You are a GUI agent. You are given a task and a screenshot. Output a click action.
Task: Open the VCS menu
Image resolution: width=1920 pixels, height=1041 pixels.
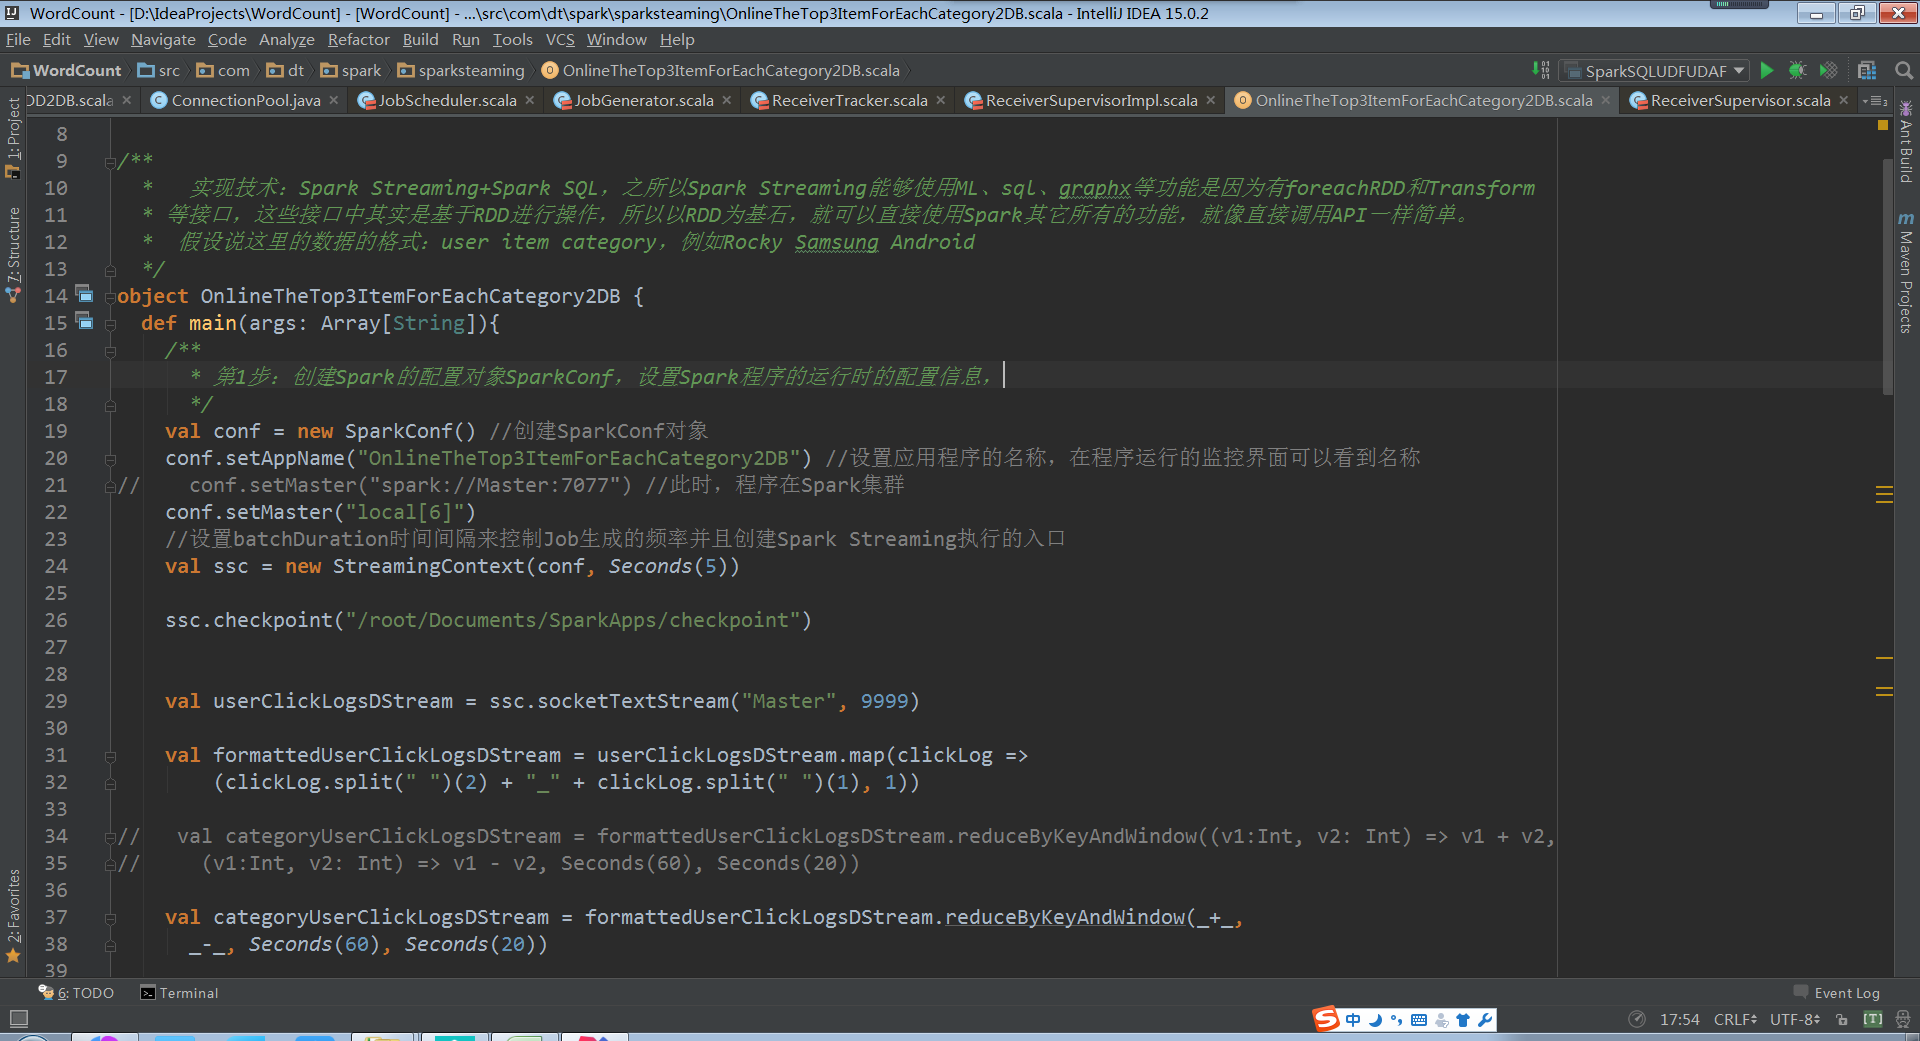tap(560, 40)
